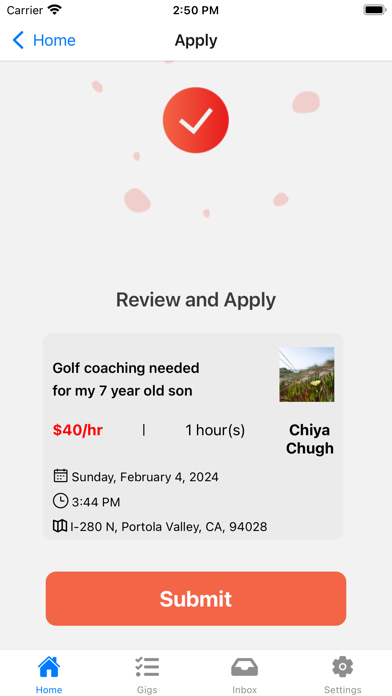Image resolution: width=392 pixels, height=696 pixels.
Task: Click the Golf coaching needed gig title
Action: point(126,380)
